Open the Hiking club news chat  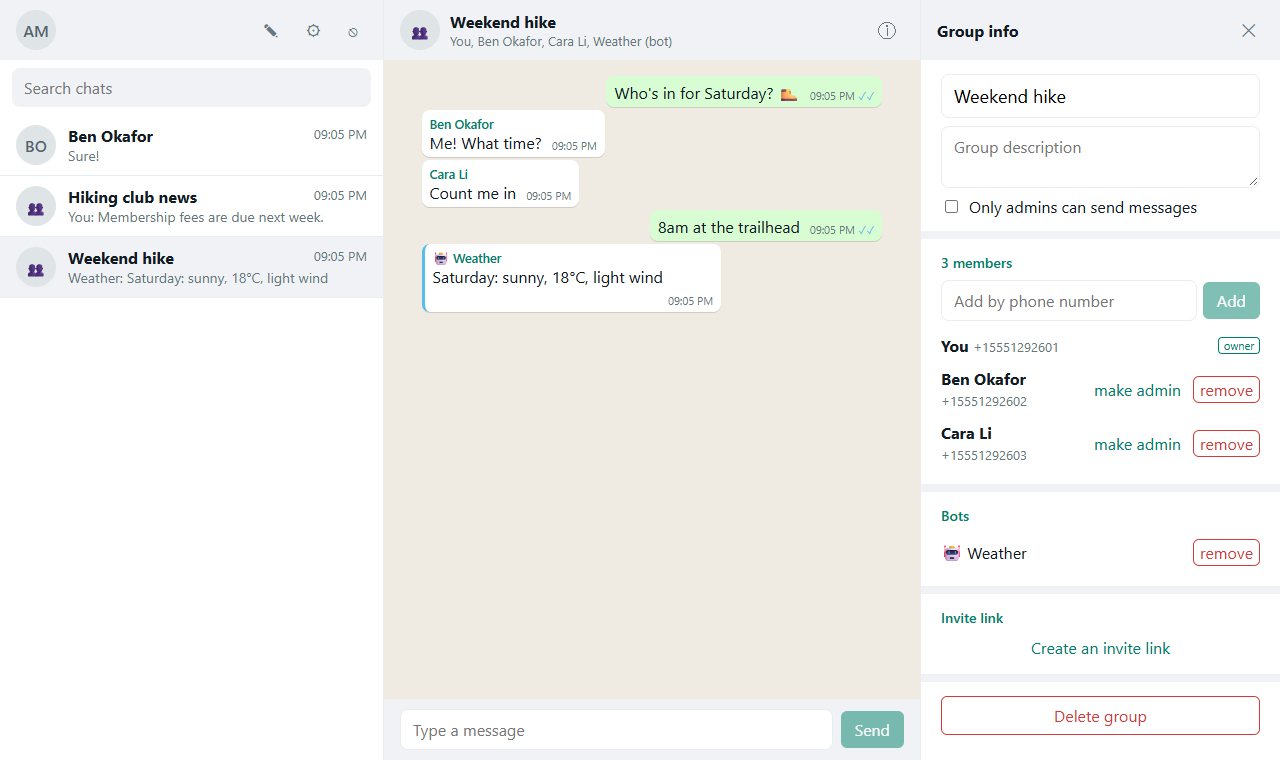point(191,207)
